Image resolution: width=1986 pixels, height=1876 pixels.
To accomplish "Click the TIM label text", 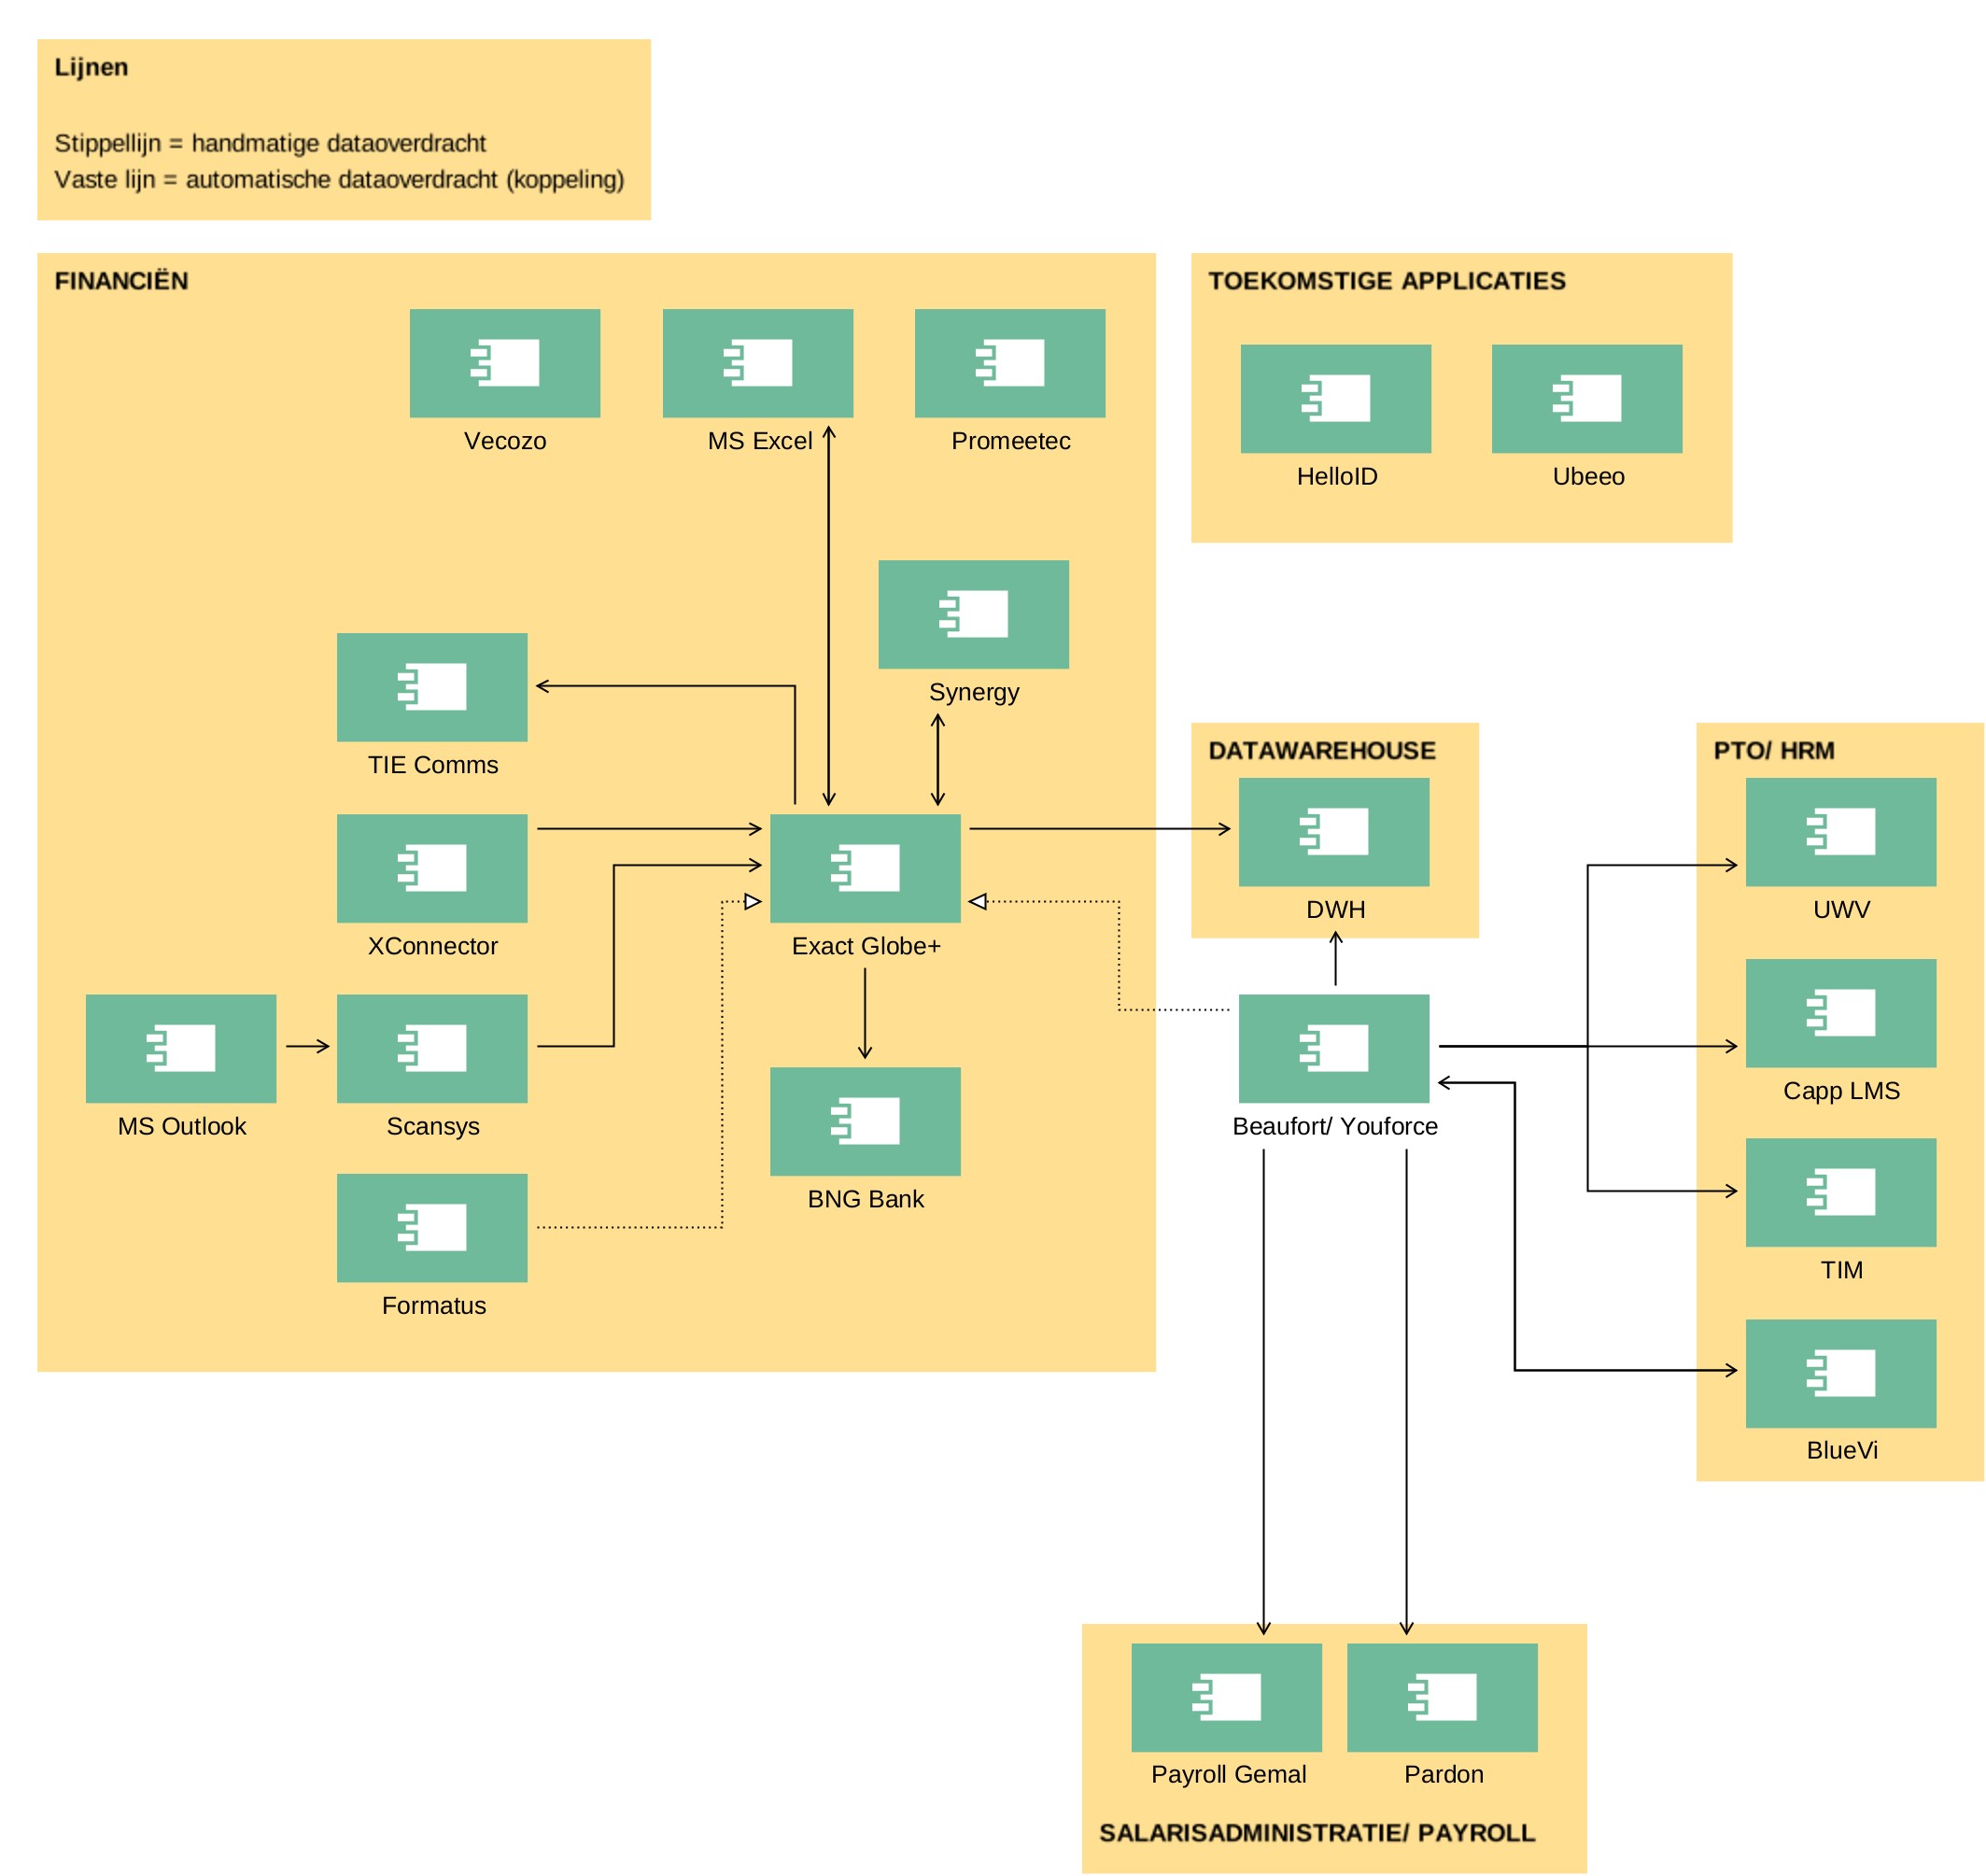I will click(x=1842, y=1271).
